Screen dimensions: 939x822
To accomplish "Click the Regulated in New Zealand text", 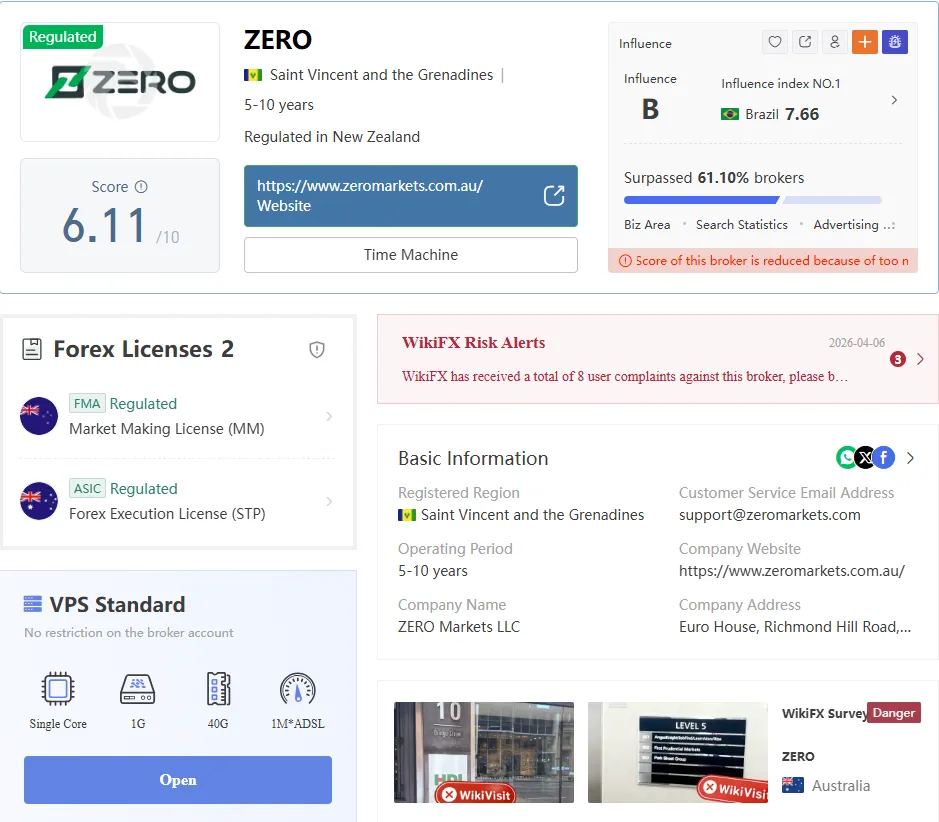I will point(332,137).
